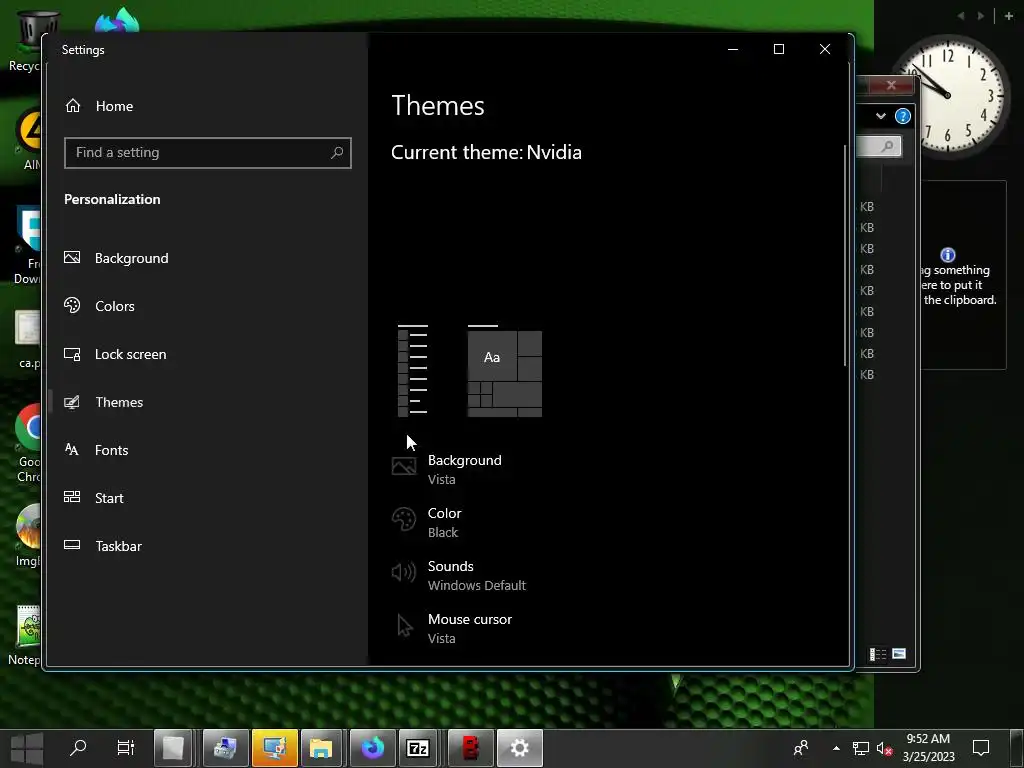The width and height of the screenshot is (1024, 768).
Task: Open File Explorer from the taskbar
Action: [321, 748]
